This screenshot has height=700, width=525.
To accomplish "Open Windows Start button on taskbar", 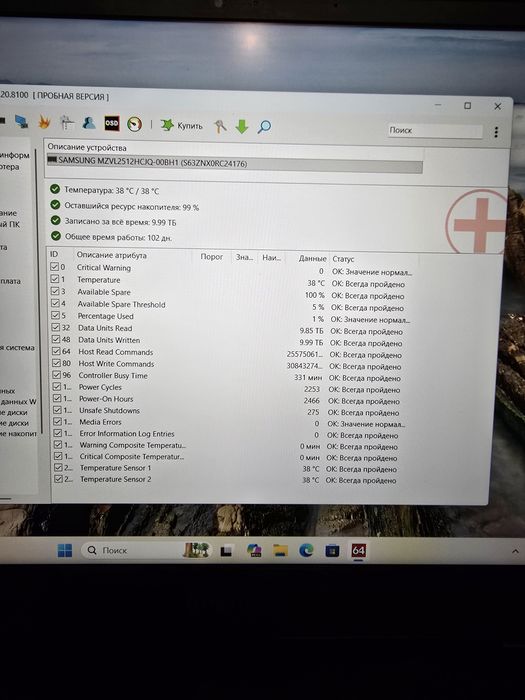I will click(x=65, y=550).
